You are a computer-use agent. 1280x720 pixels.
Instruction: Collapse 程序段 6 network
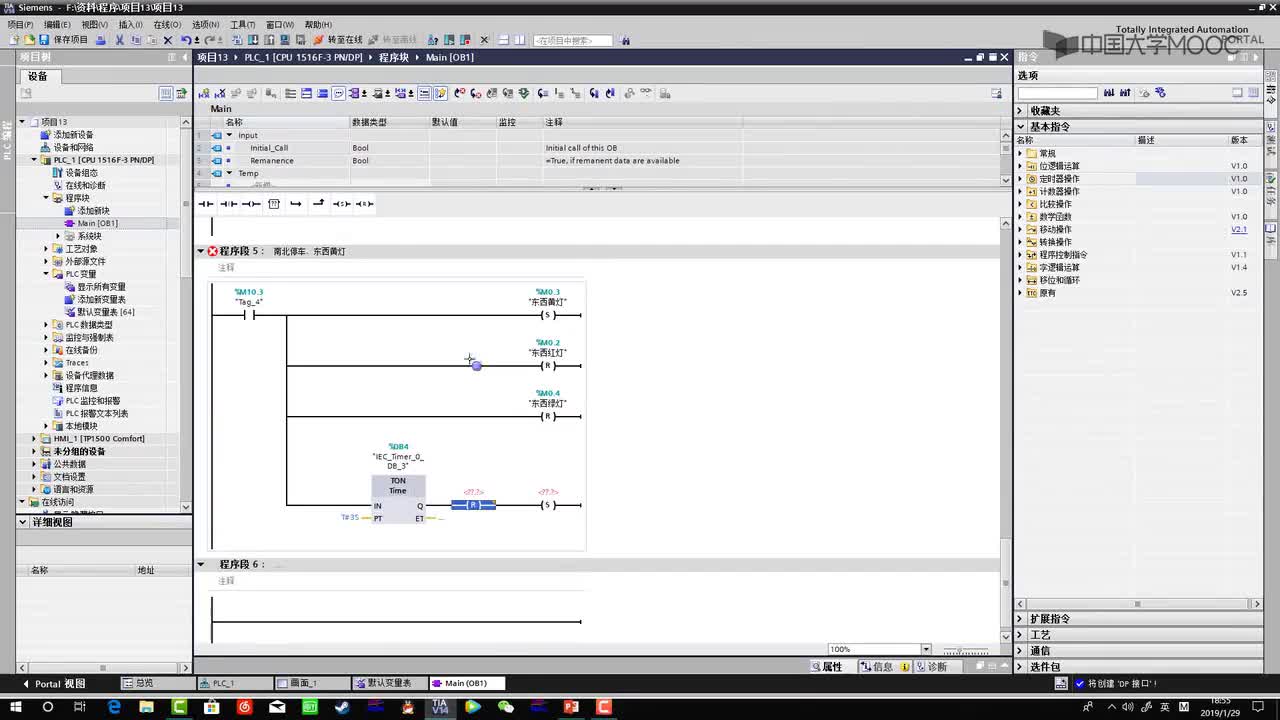pyautogui.click(x=200, y=565)
